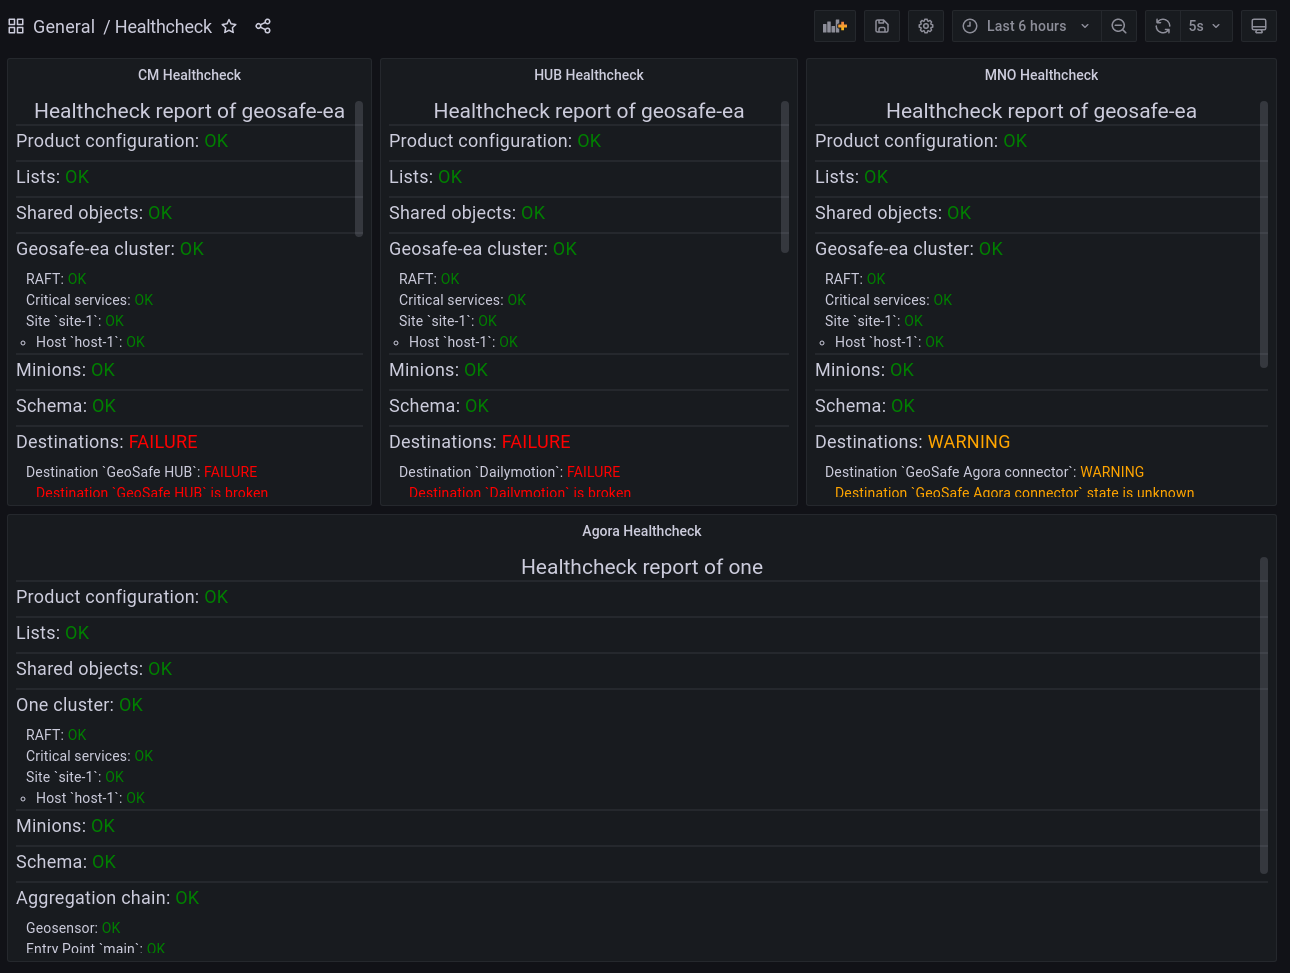Select 'Destinations: FAILURE' in HUB panel
This screenshot has height=973, width=1290.
pos(480,442)
